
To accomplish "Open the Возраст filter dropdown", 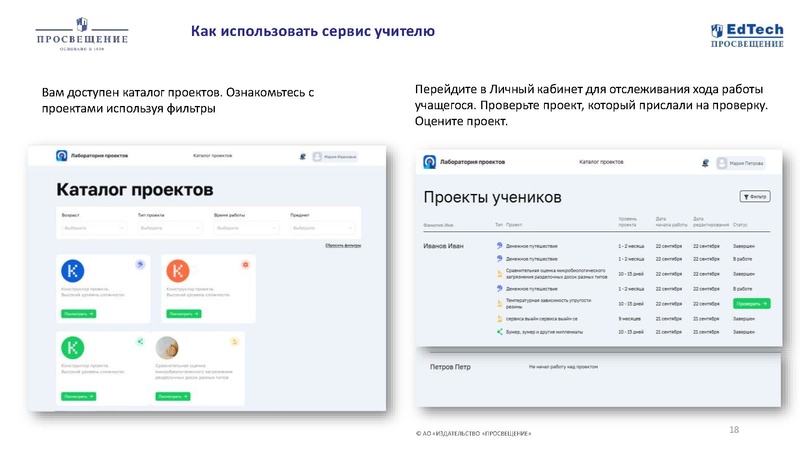I will [94, 228].
